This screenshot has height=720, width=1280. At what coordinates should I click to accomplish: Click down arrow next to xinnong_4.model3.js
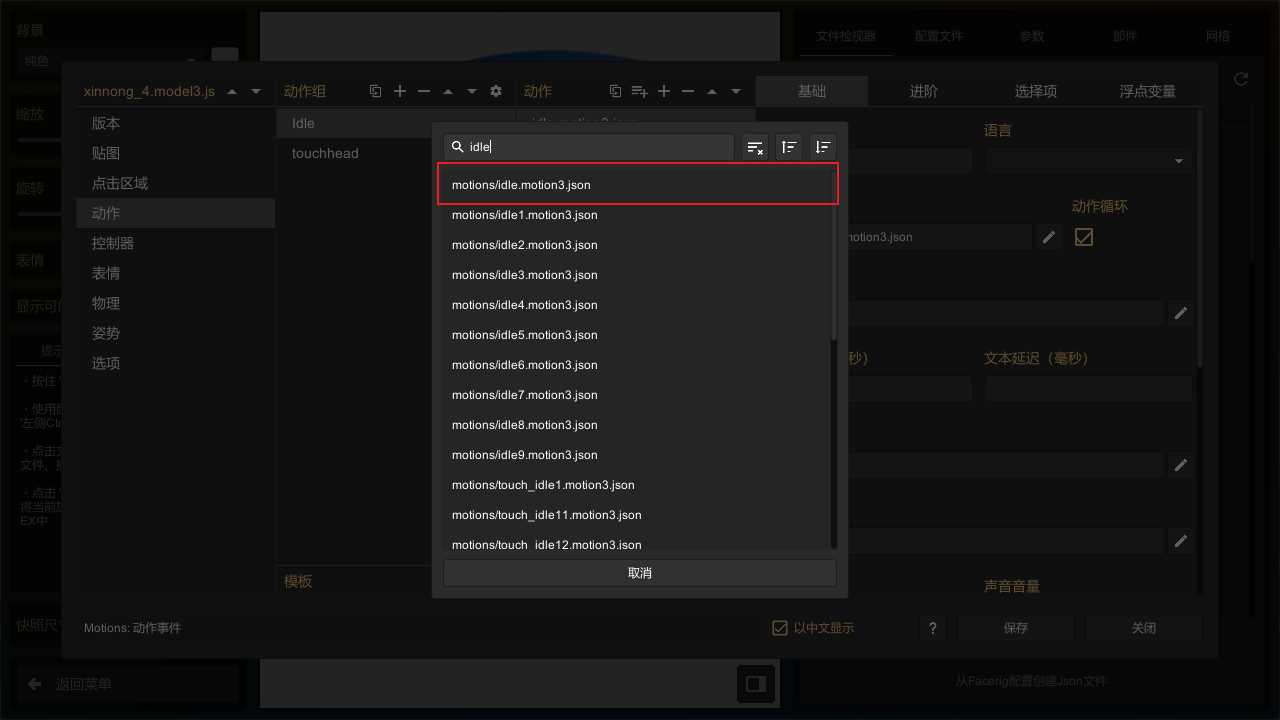click(x=256, y=91)
